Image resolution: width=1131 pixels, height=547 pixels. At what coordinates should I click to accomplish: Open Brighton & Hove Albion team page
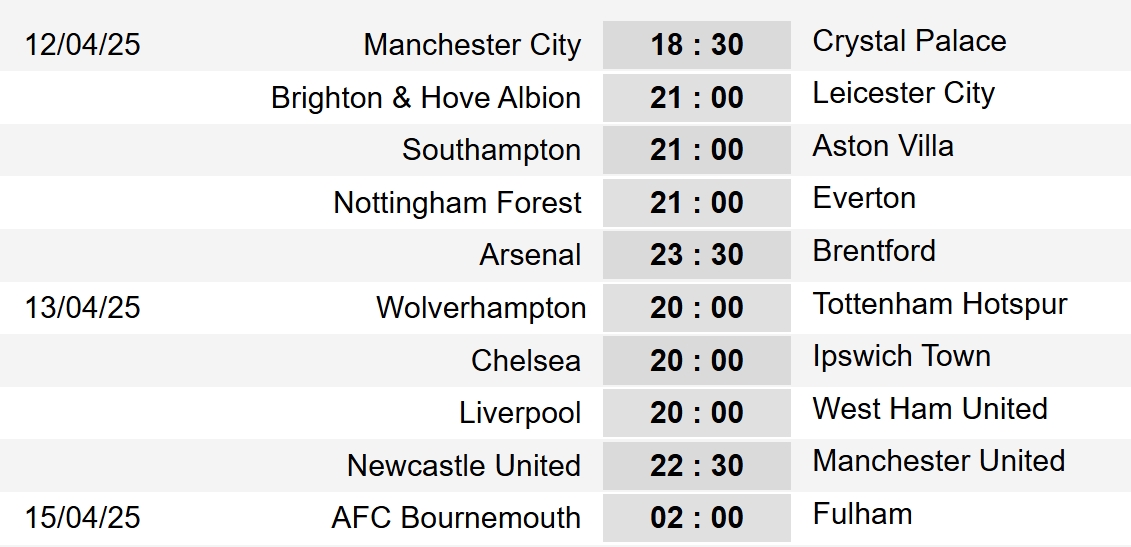pos(426,97)
